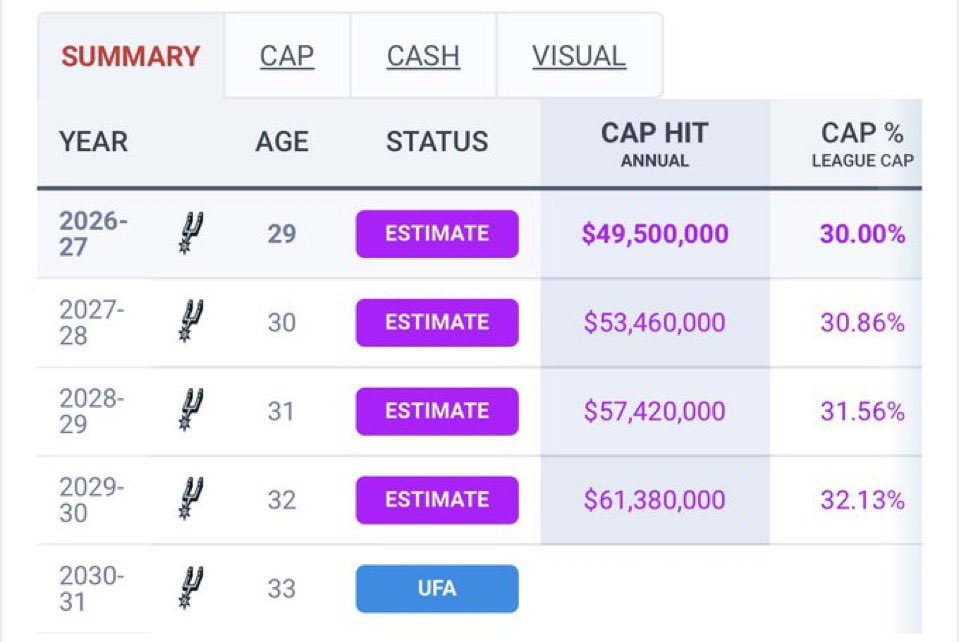Open the CASH tab
This screenshot has width=959, height=642.
pos(423,56)
